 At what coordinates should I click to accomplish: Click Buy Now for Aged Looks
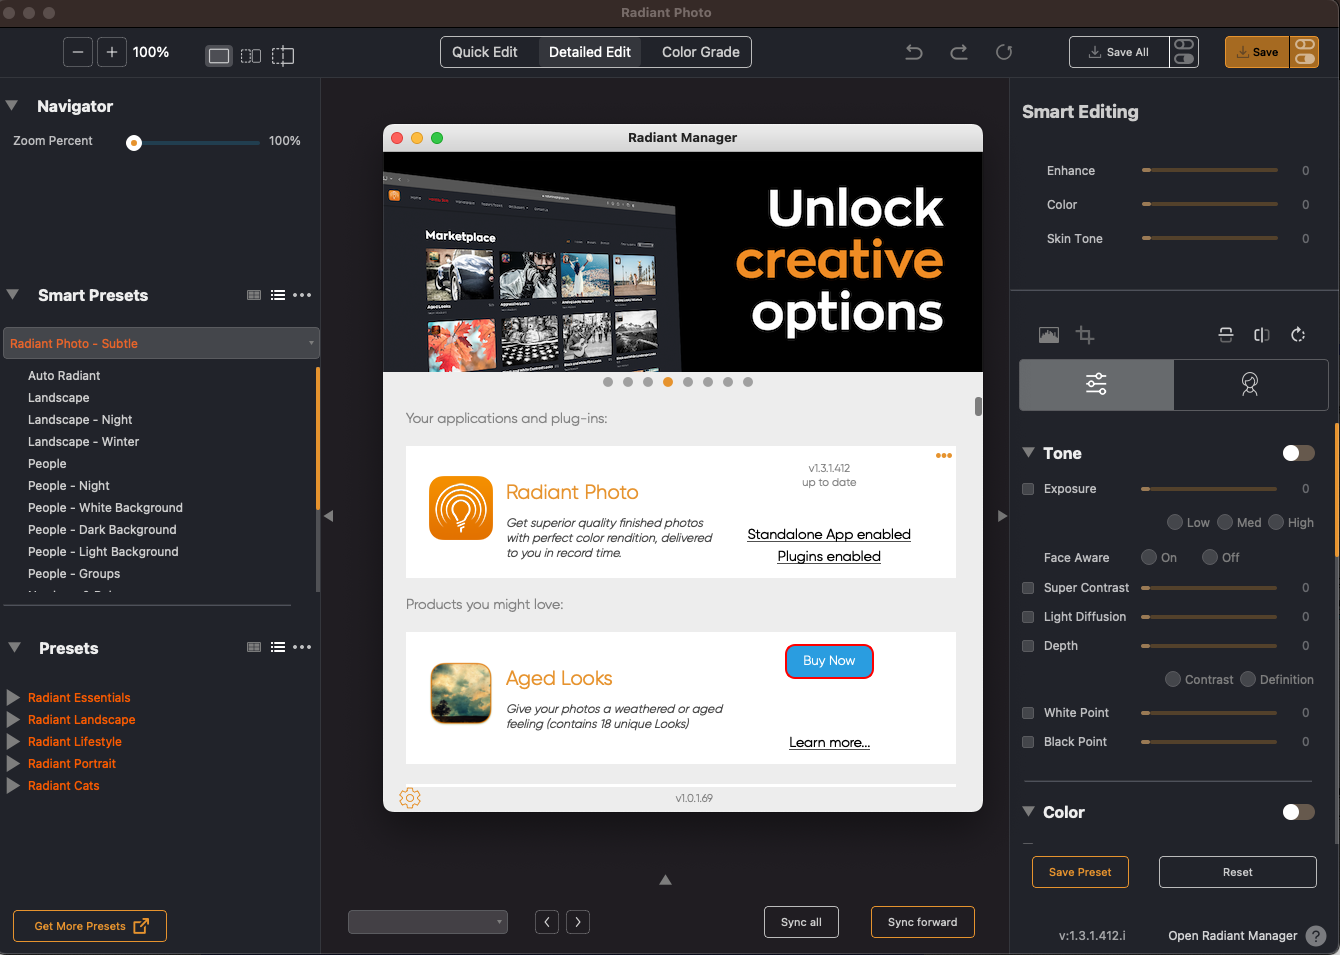(829, 661)
